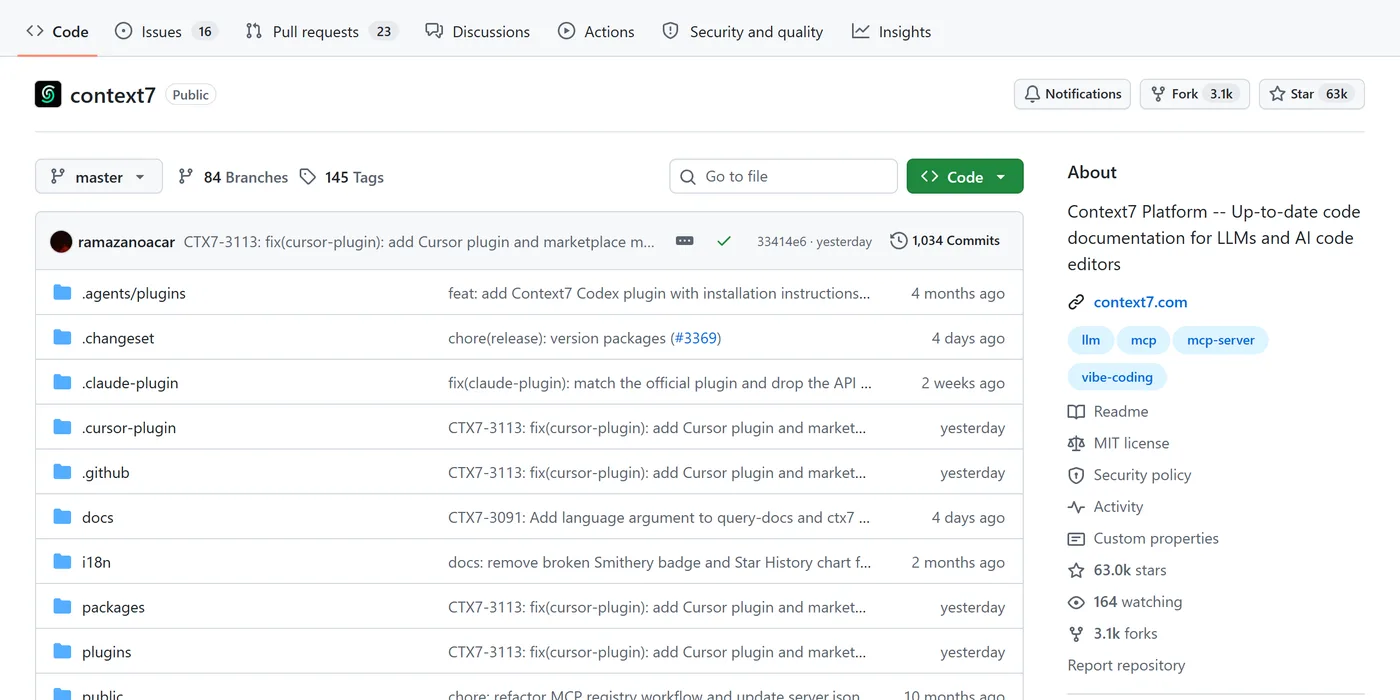Open the Actions tab
The image size is (1400, 700).
596,31
